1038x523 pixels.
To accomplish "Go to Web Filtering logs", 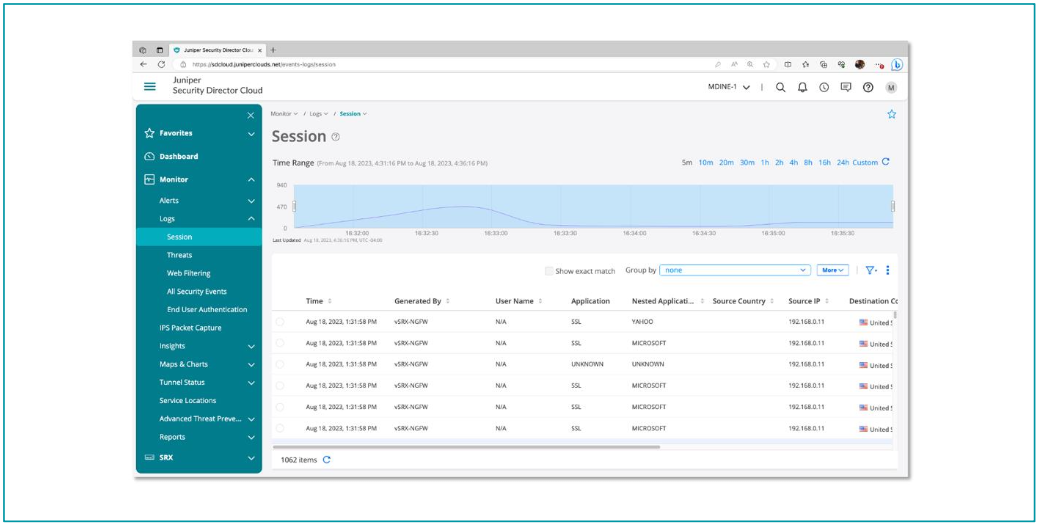I will (x=188, y=273).
